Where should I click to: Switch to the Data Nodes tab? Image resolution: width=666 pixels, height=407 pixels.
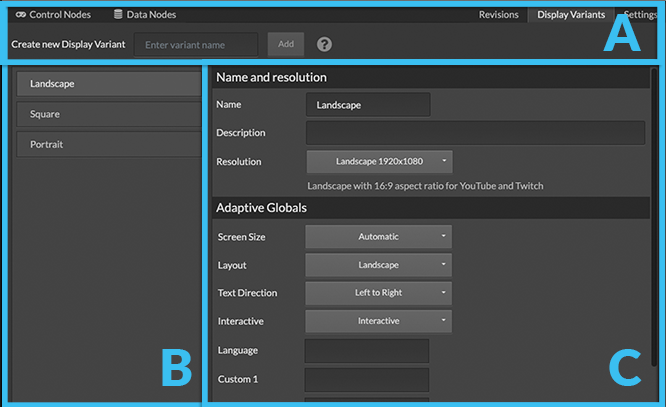[x=145, y=14]
